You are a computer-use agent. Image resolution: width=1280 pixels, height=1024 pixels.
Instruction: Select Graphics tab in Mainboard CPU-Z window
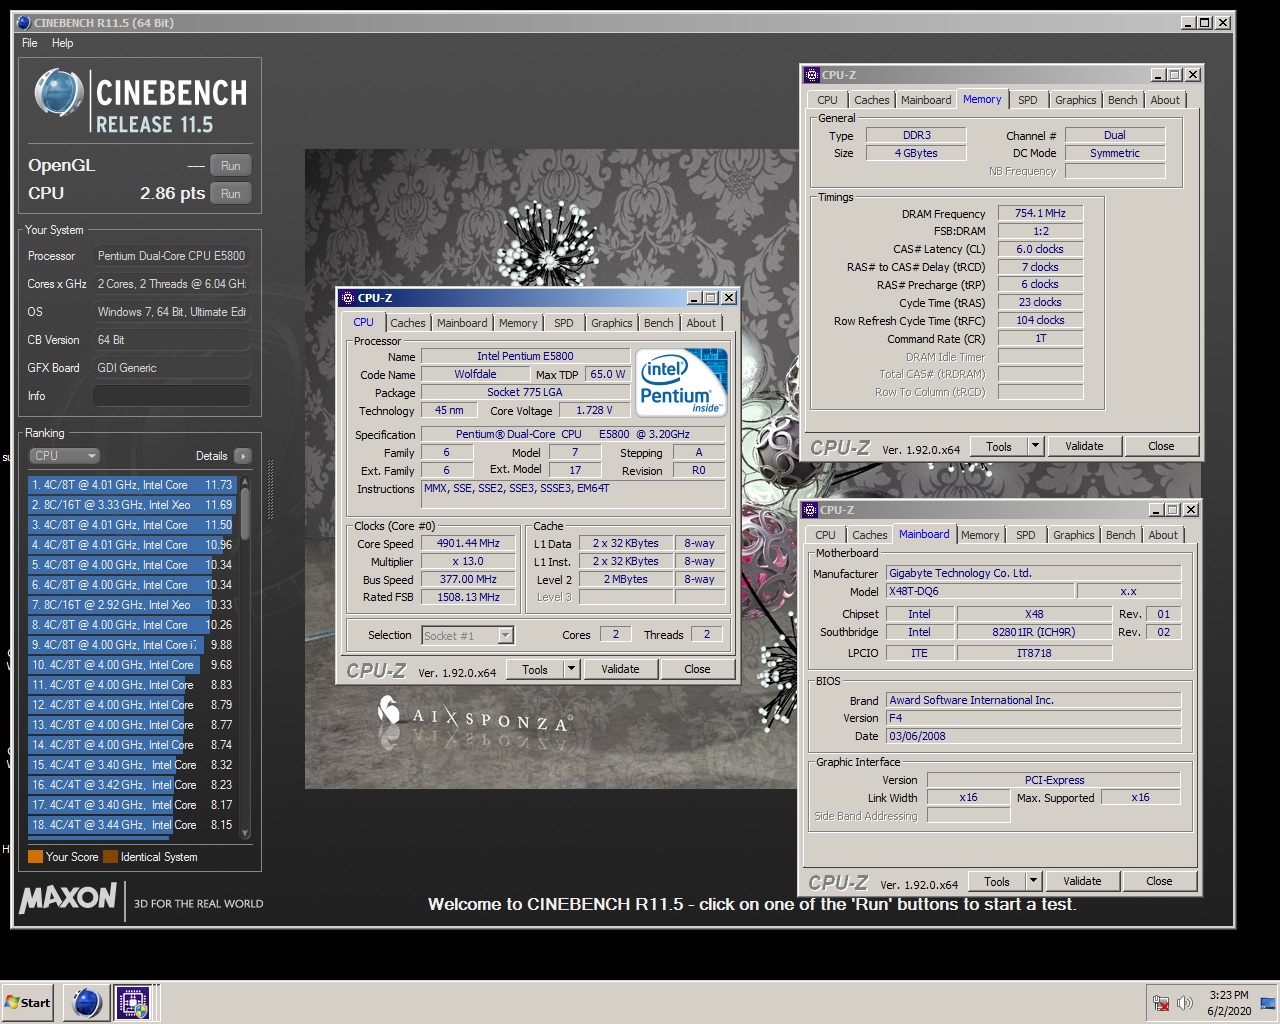[1074, 535]
